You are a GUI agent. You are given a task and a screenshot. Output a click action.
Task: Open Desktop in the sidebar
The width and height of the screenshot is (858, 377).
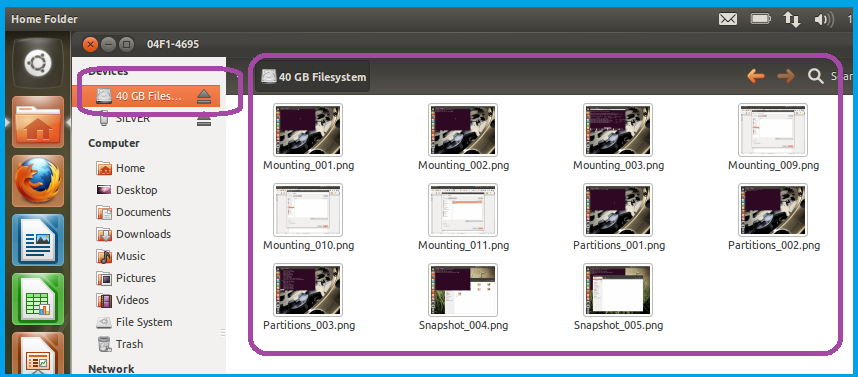(136, 190)
